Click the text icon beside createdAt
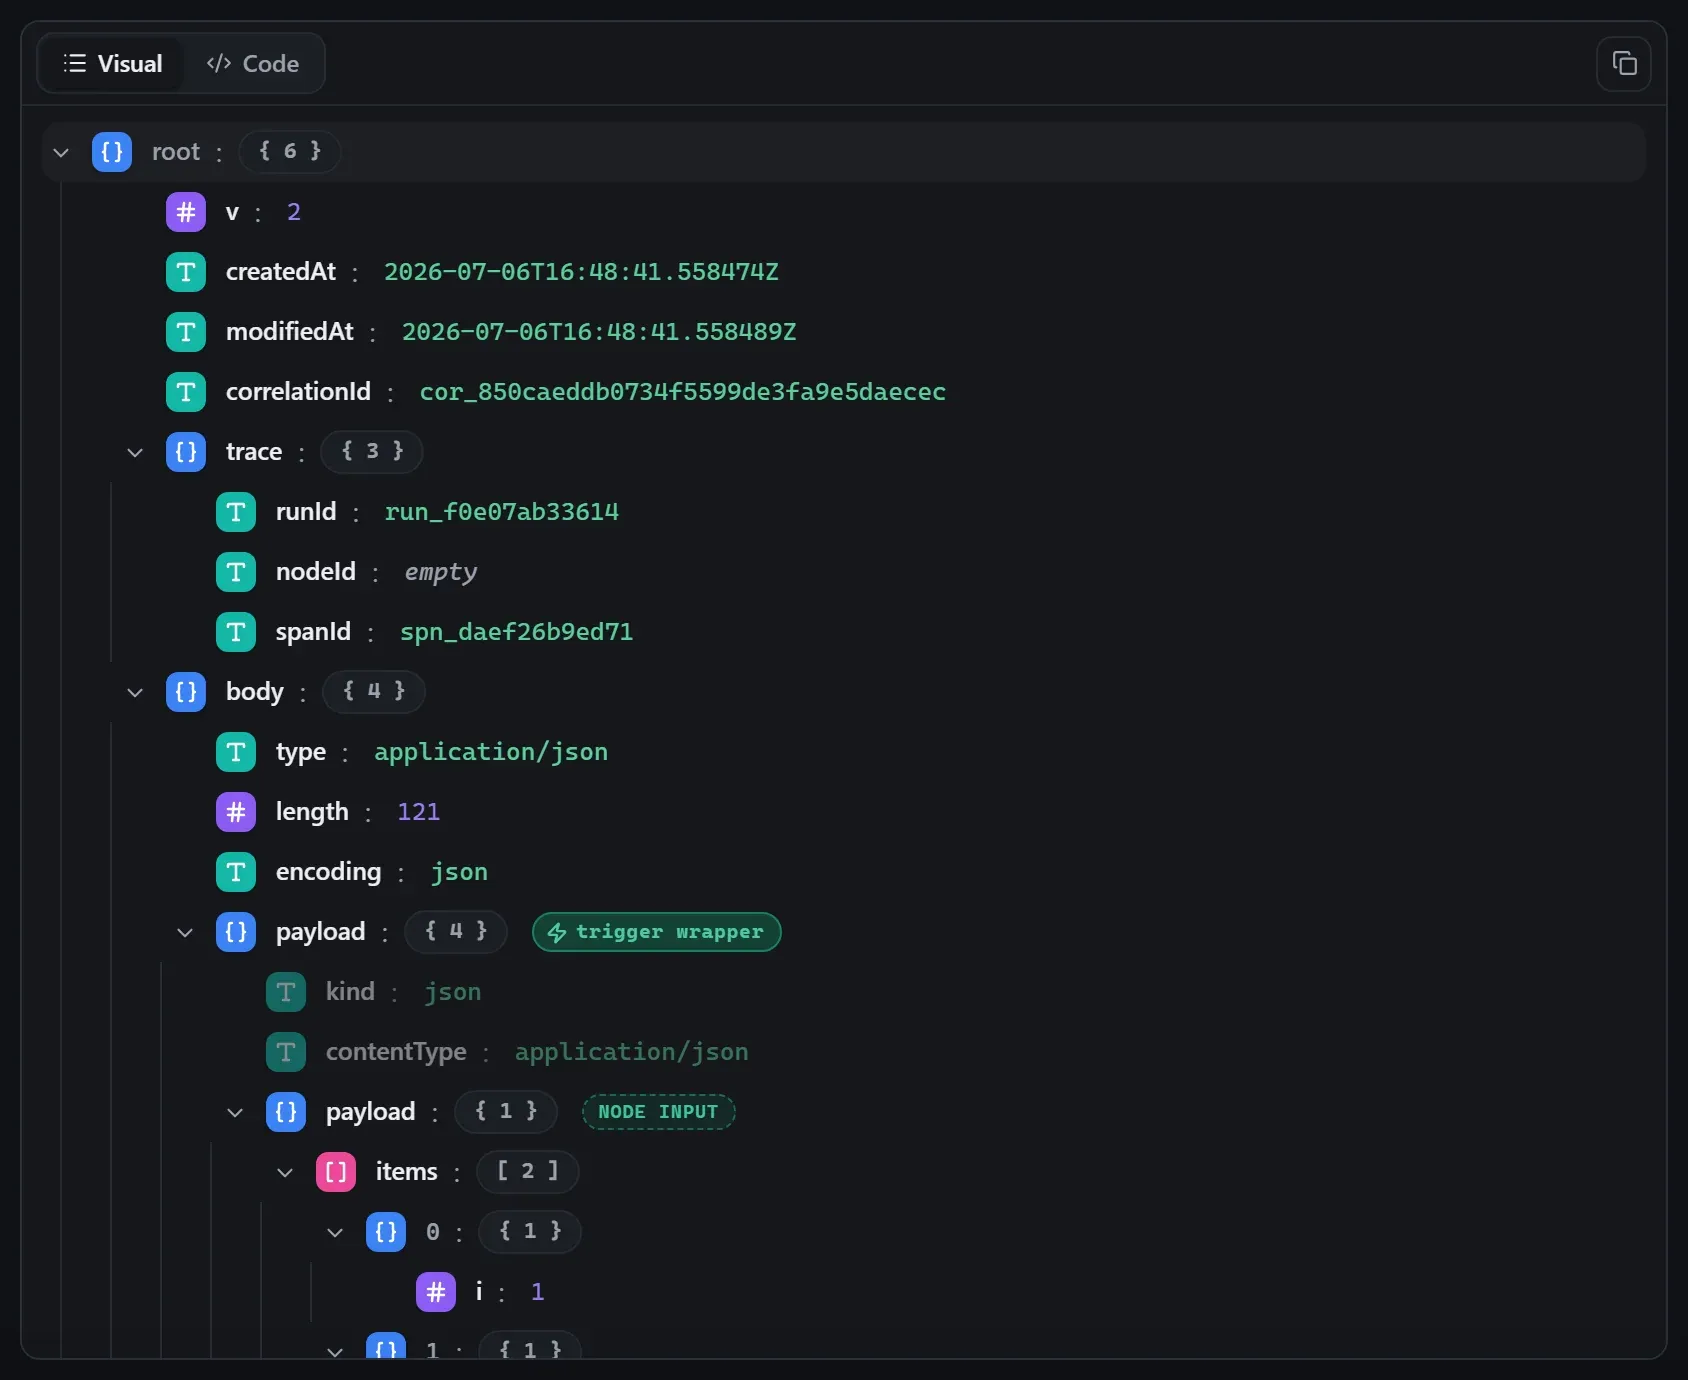The width and height of the screenshot is (1688, 1380). click(186, 272)
